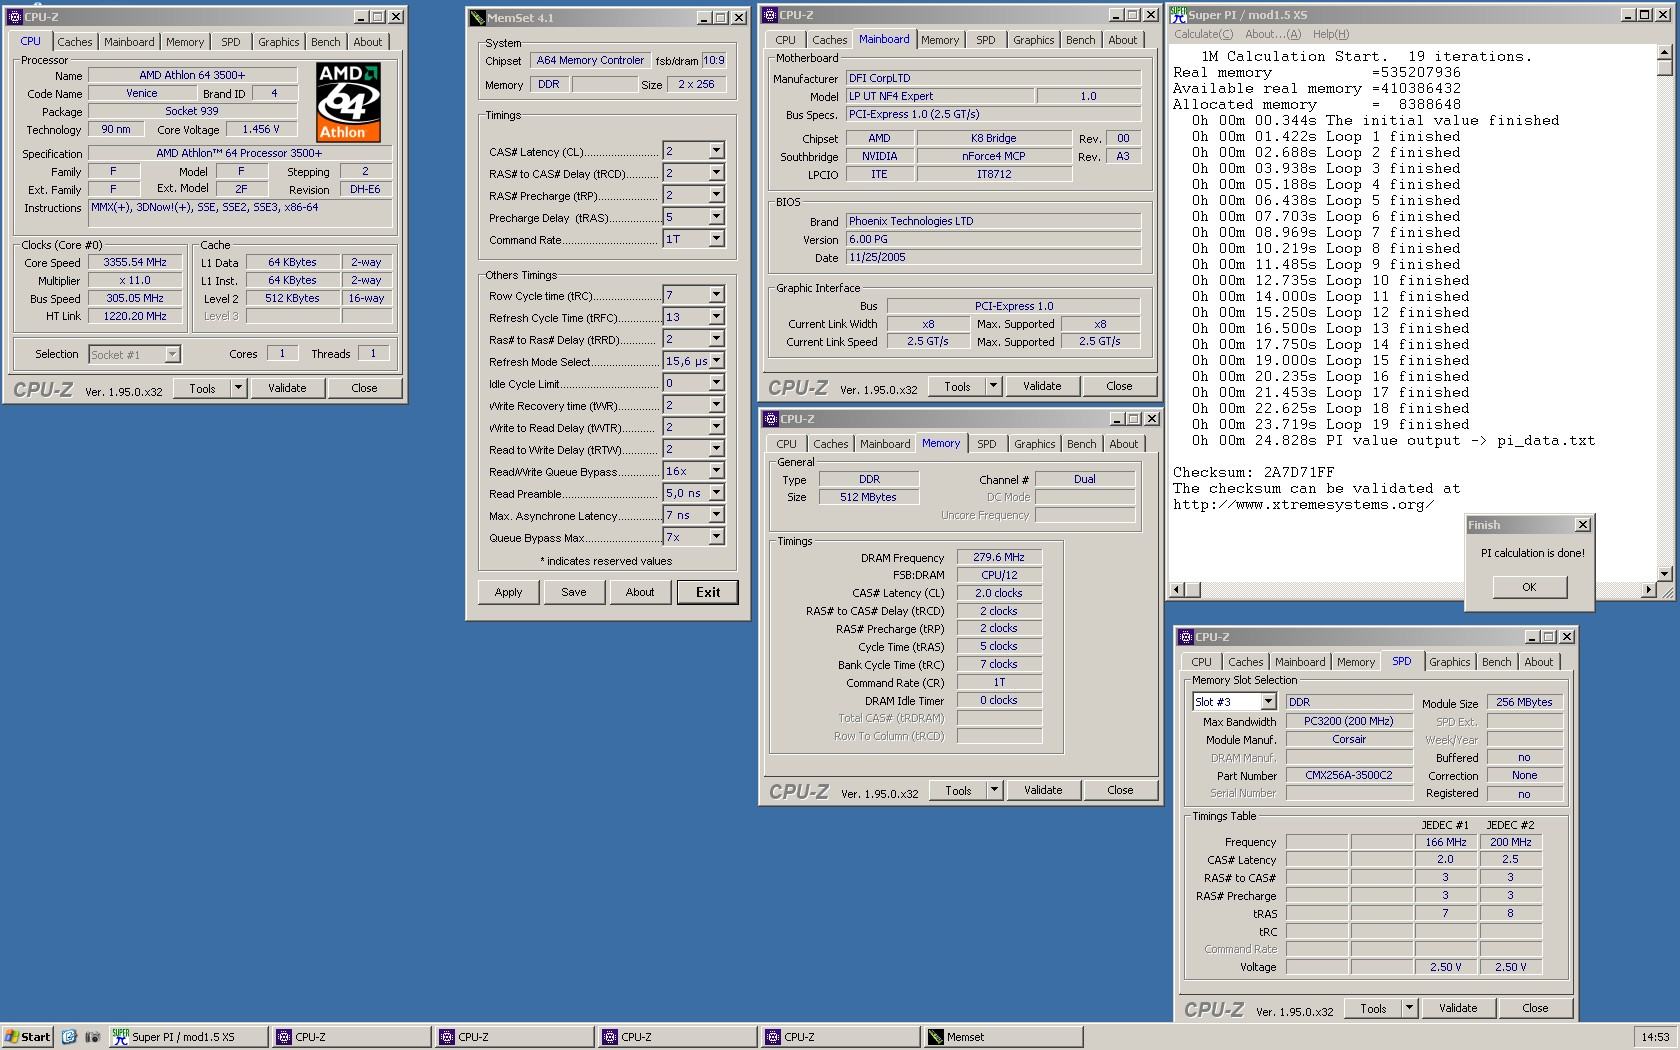Activate the Memset taskbar button
Screen dimensions: 1680x1050
coord(1003,1037)
